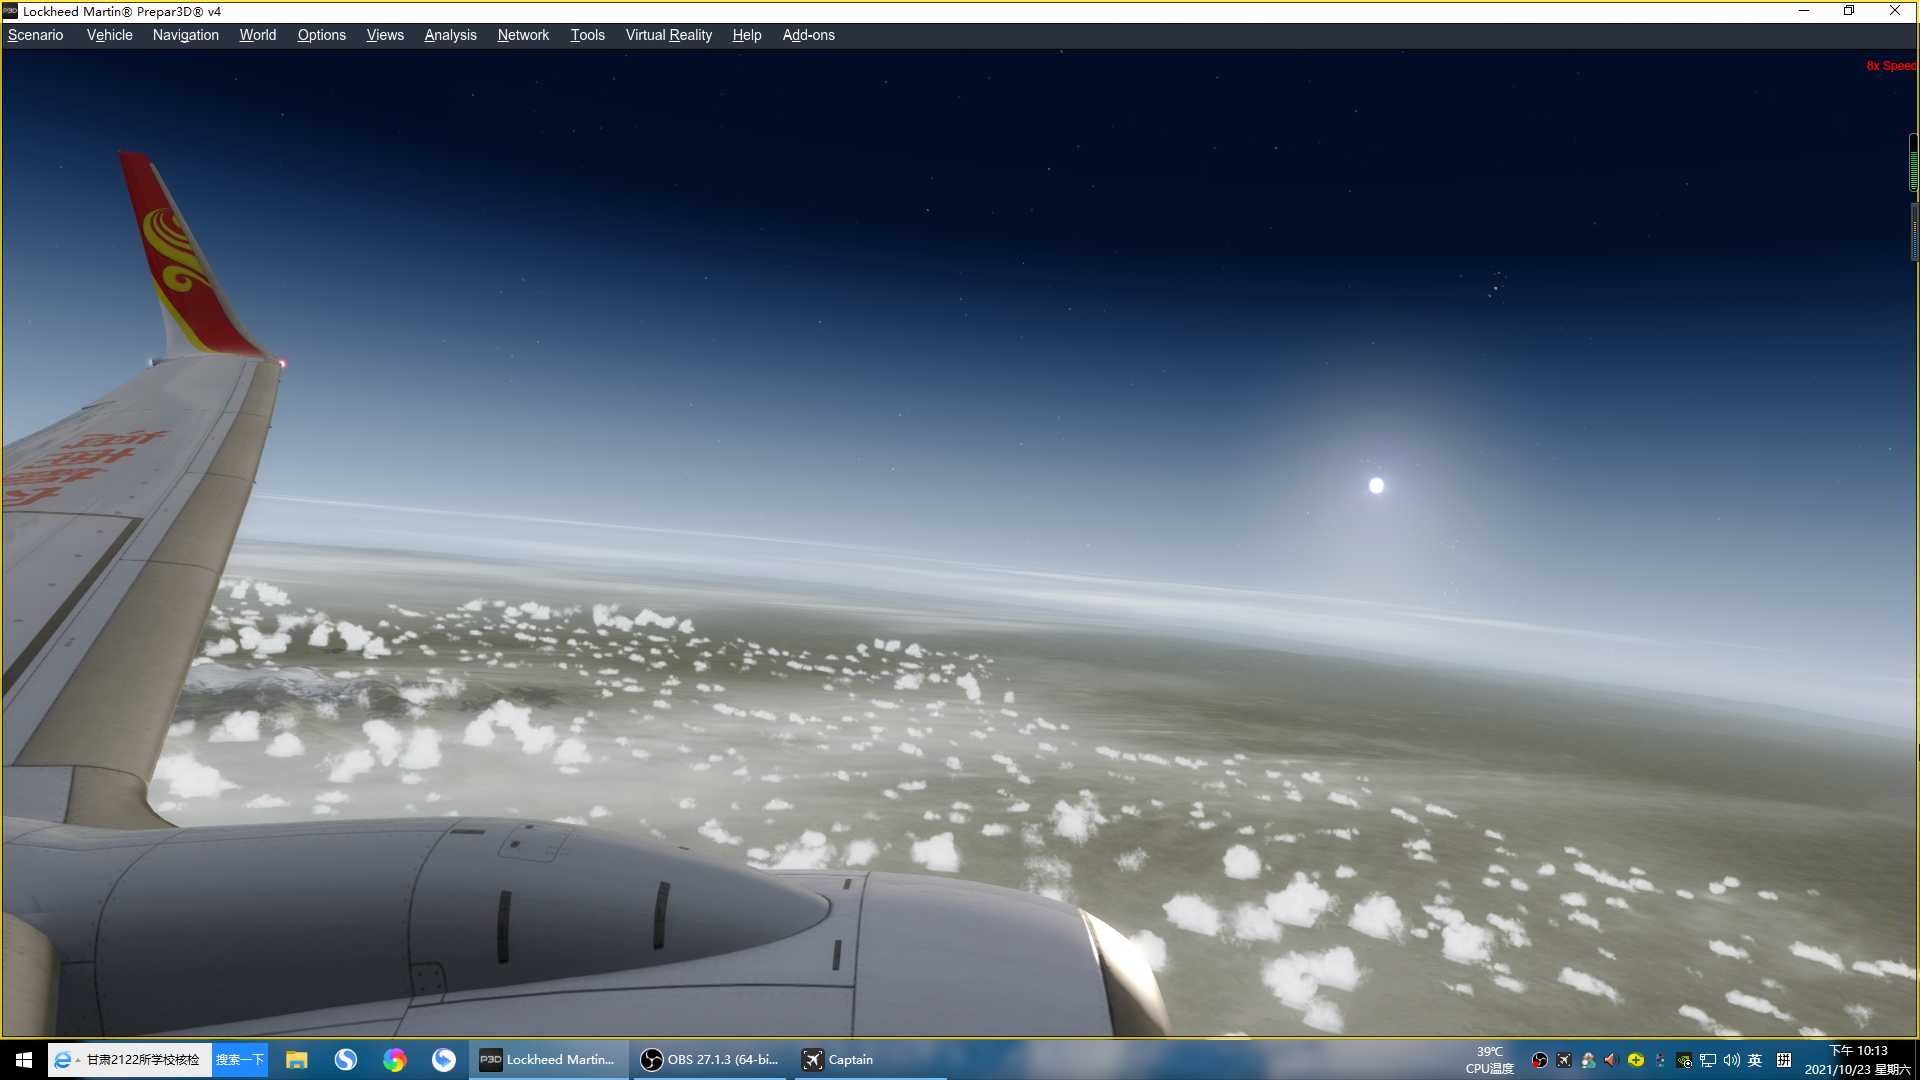Open the Views menu

385,35
